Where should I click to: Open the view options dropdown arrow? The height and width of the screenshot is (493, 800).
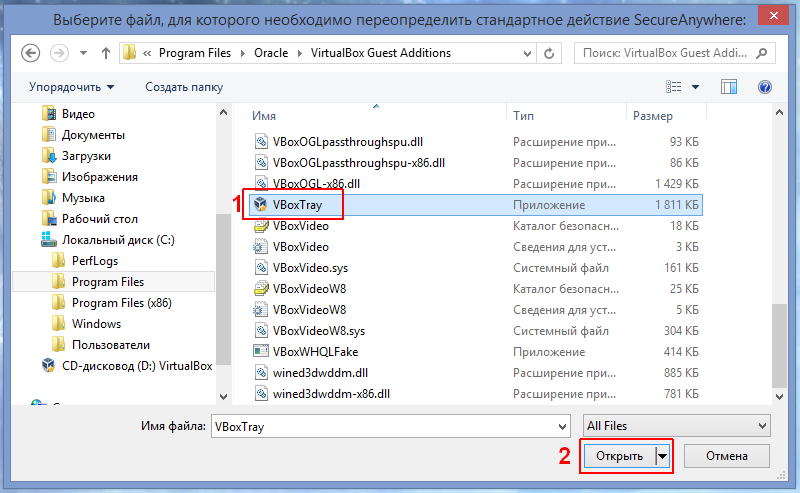(x=695, y=87)
